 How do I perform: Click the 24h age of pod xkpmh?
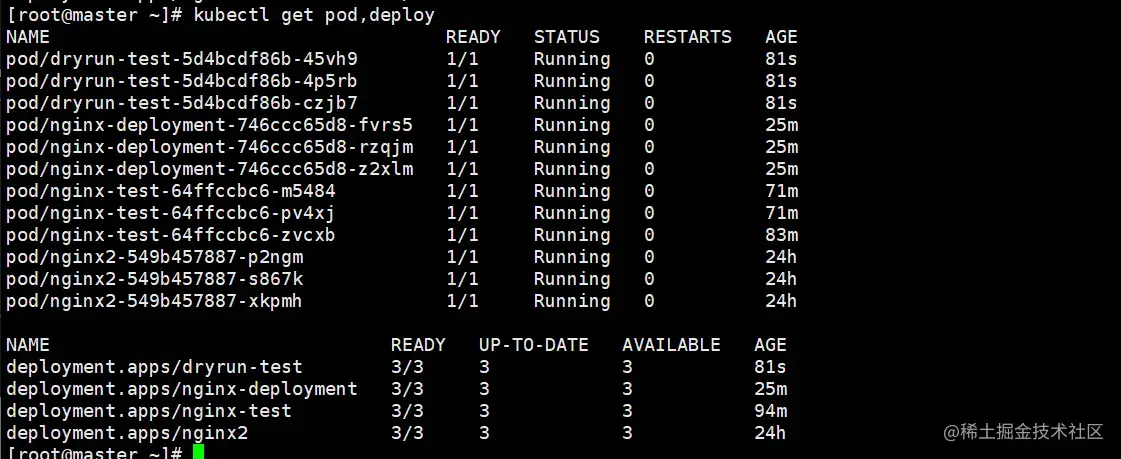(781, 301)
